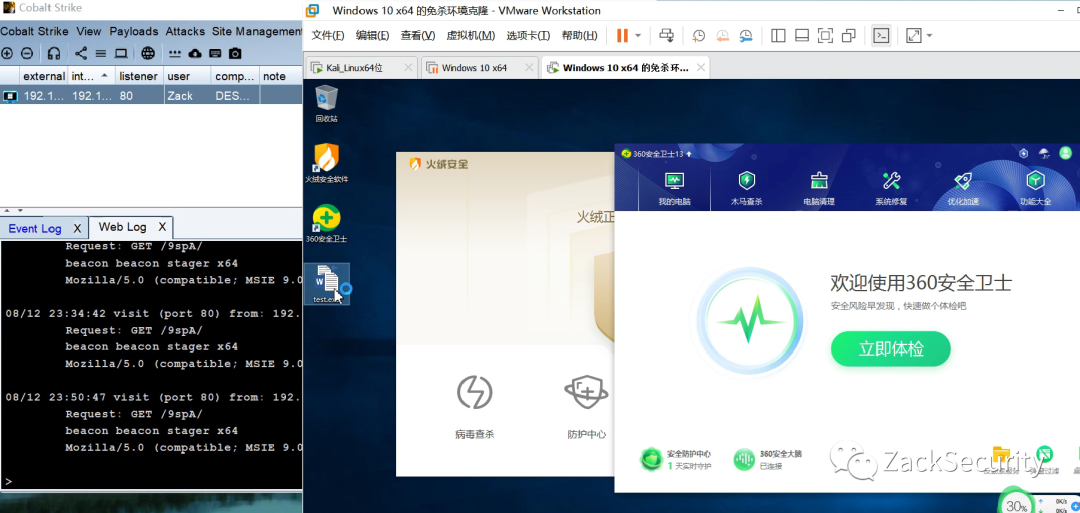
Task: Connect to a new team server (plus icon)
Action: (7, 53)
